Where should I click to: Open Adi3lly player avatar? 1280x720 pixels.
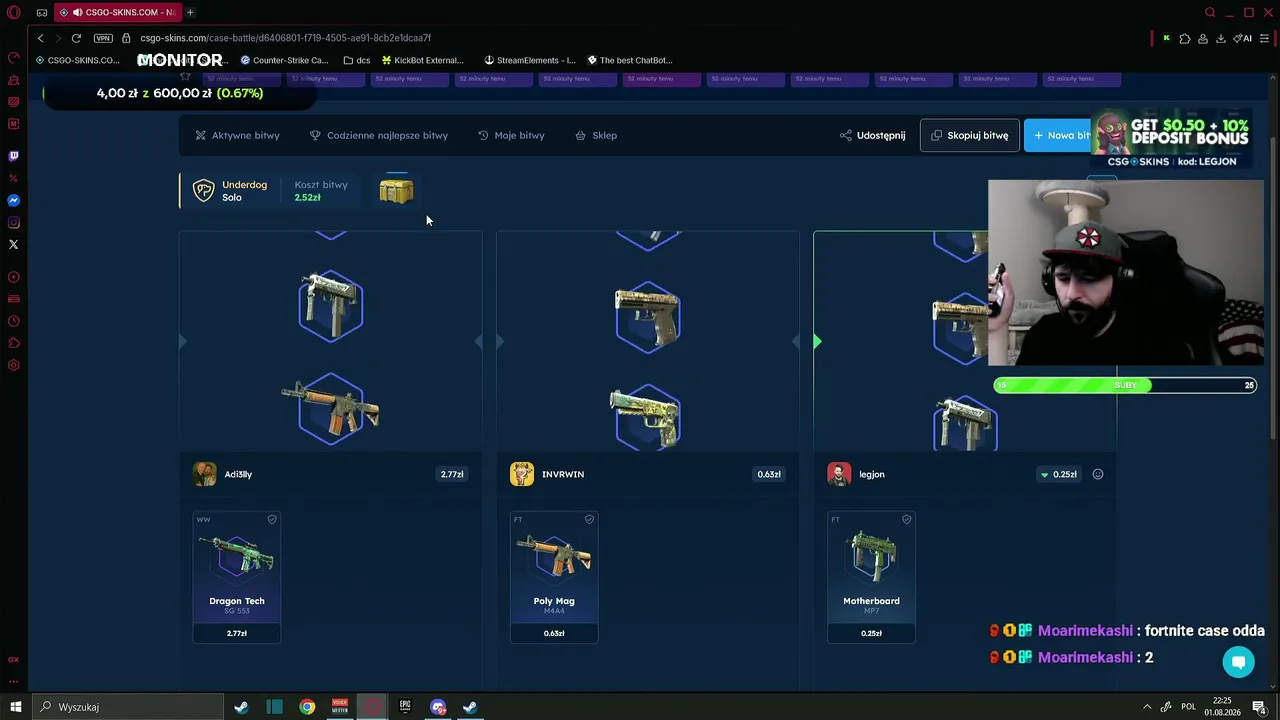(x=204, y=474)
